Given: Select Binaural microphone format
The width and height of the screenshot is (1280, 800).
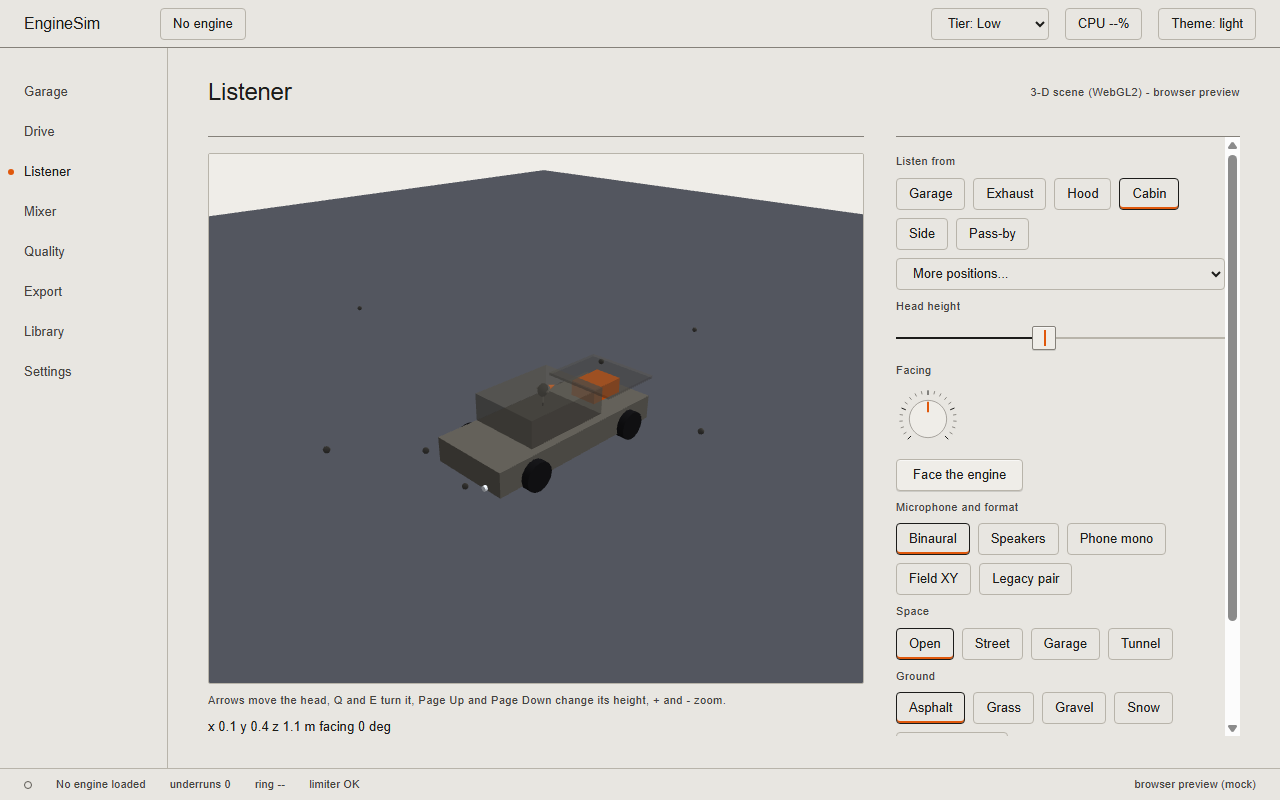Looking at the screenshot, I should [933, 539].
